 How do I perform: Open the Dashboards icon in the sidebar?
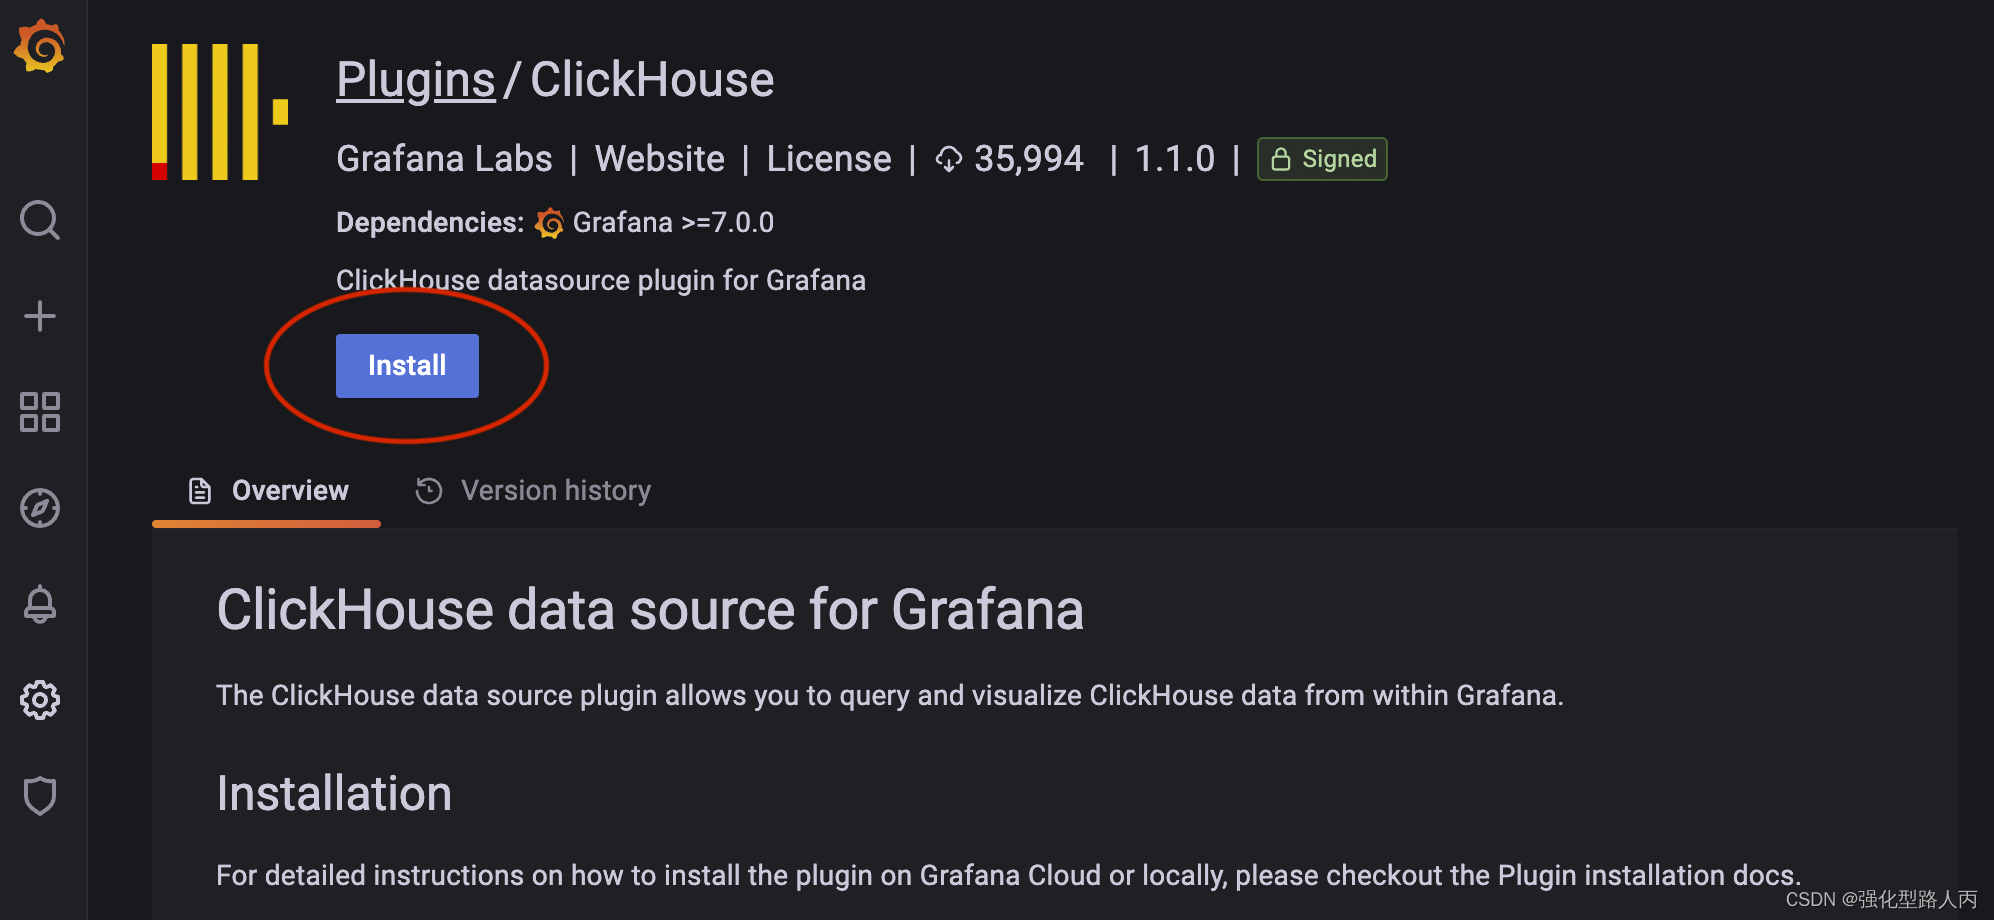click(40, 412)
